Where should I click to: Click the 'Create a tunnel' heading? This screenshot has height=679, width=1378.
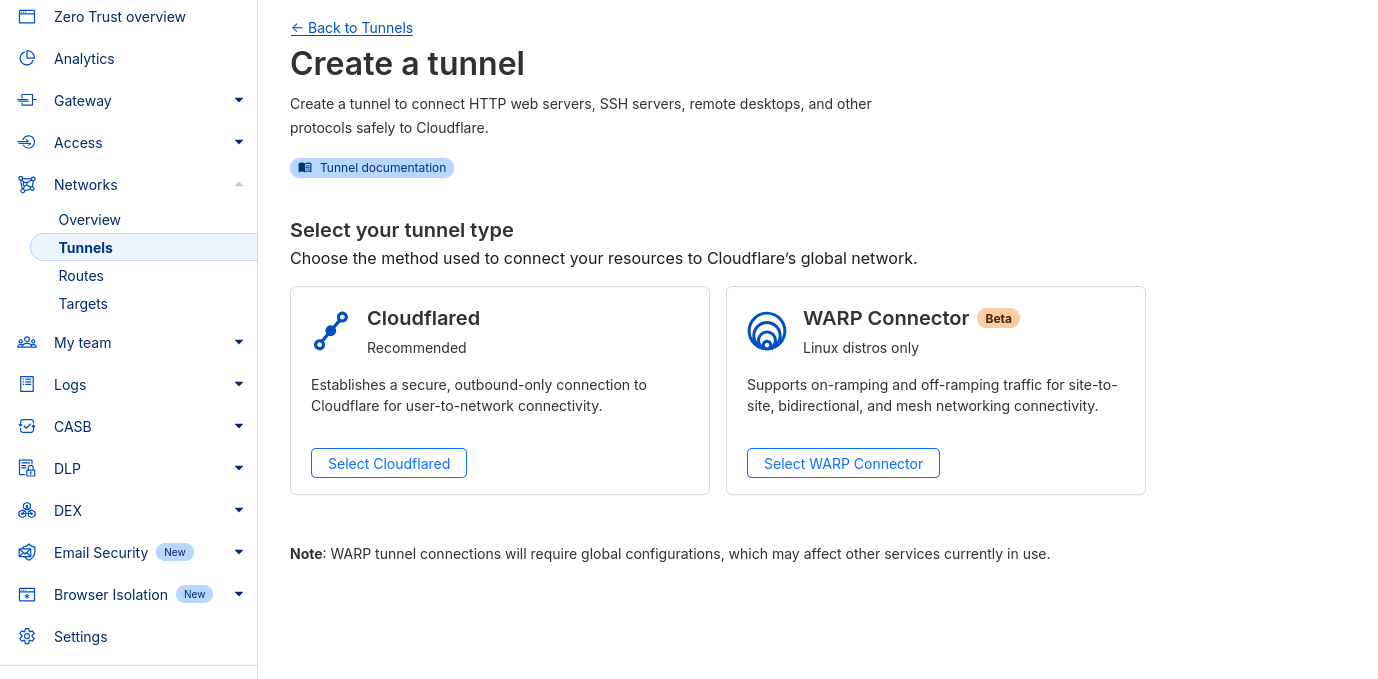pos(407,64)
